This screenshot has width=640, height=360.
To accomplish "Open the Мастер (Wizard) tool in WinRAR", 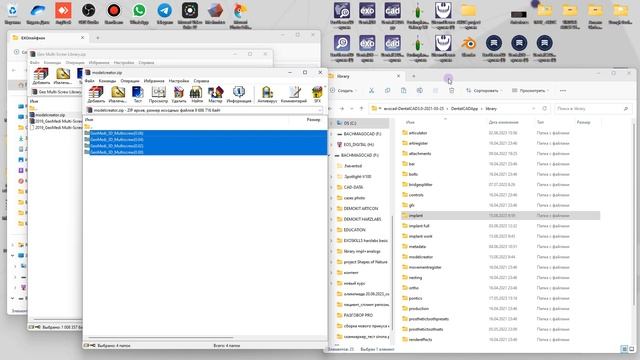I will (216, 94).
